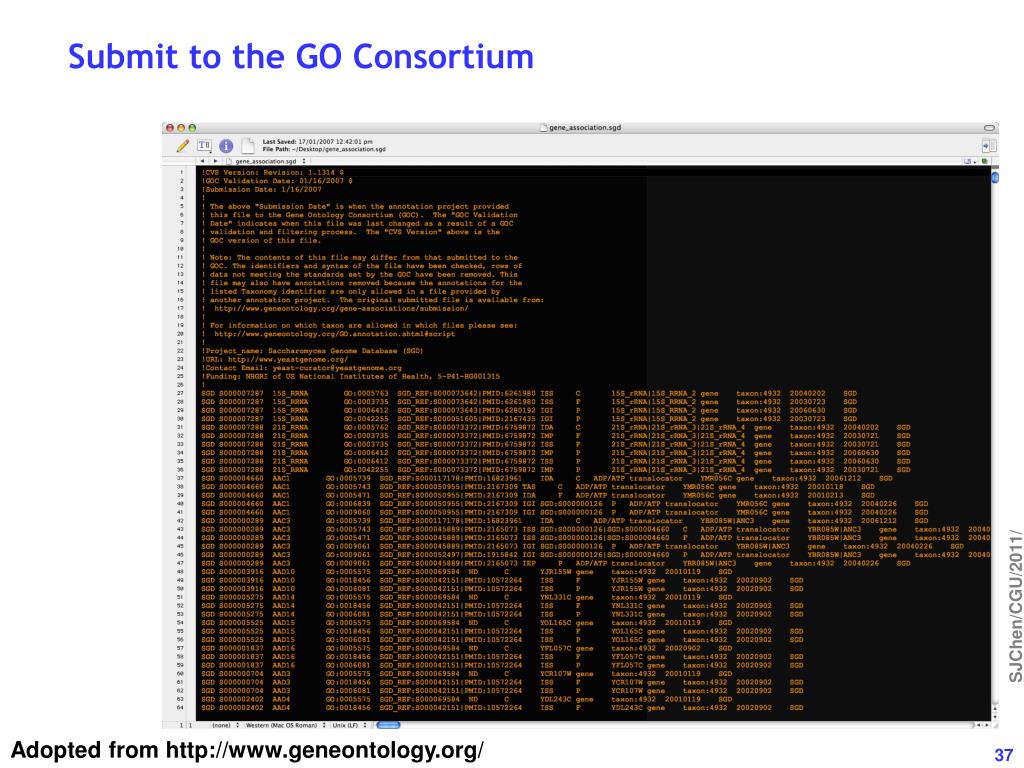The height and width of the screenshot is (768, 1024).
Task: Click the line number 27 in the gutter
Action: pyautogui.click(x=181, y=394)
